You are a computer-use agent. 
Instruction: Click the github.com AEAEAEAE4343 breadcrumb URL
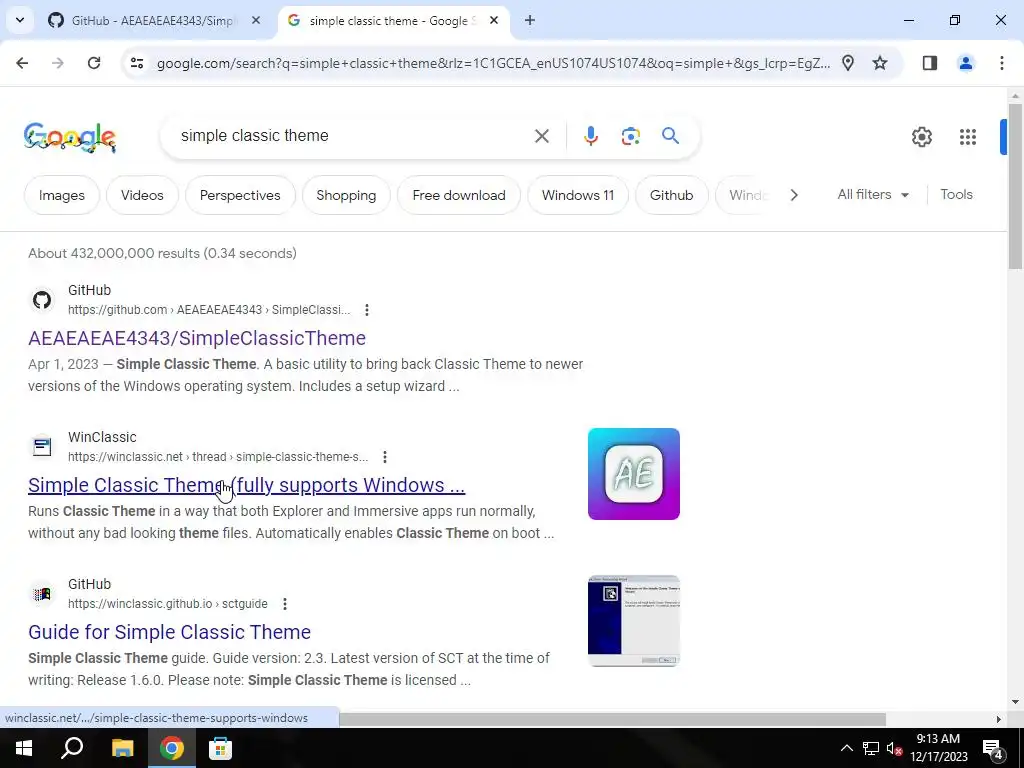pyautogui.click(x=209, y=310)
